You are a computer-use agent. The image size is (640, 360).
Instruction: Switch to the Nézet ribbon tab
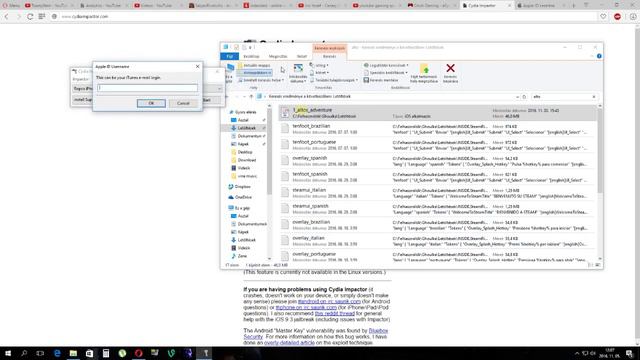click(x=302, y=56)
